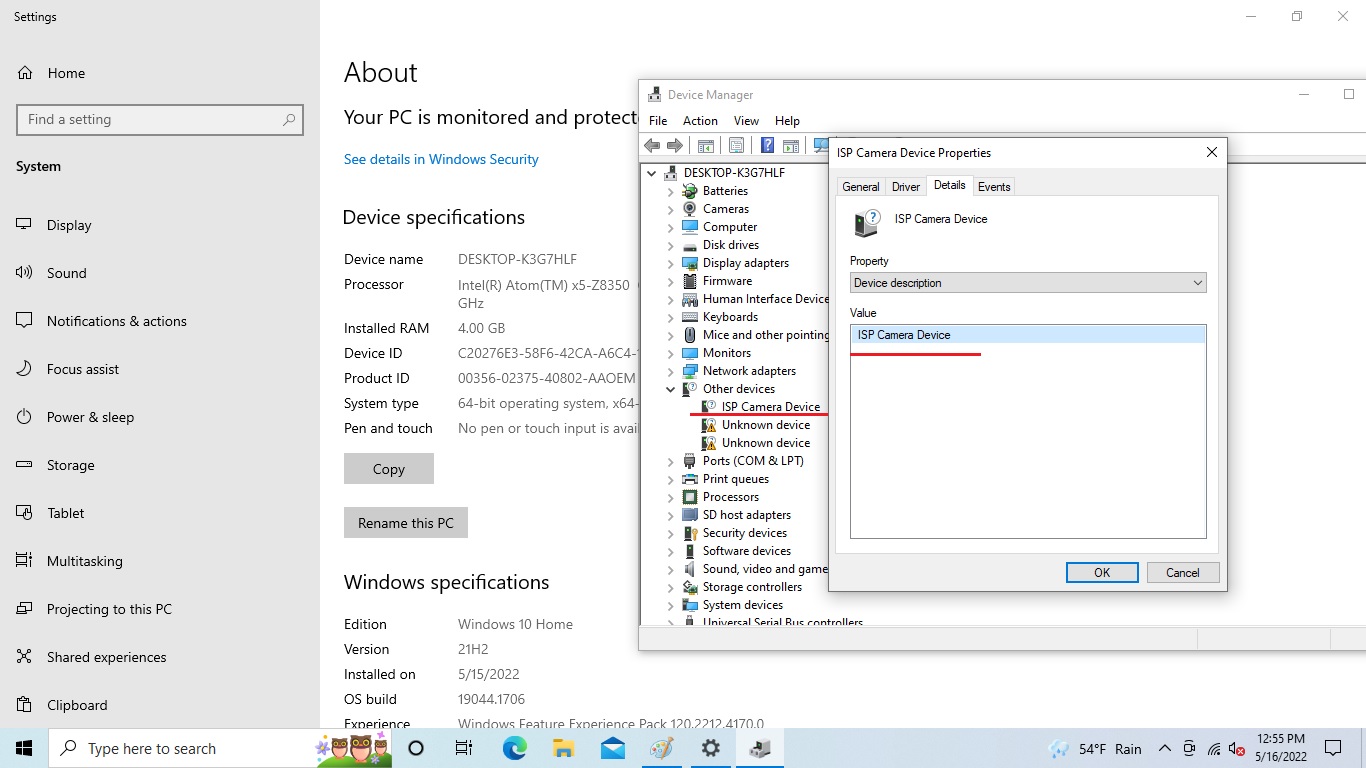The image size is (1366, 768).
Task: Open notification center on taskbar
Action: pyautogui.click(x=1332, y=748)
